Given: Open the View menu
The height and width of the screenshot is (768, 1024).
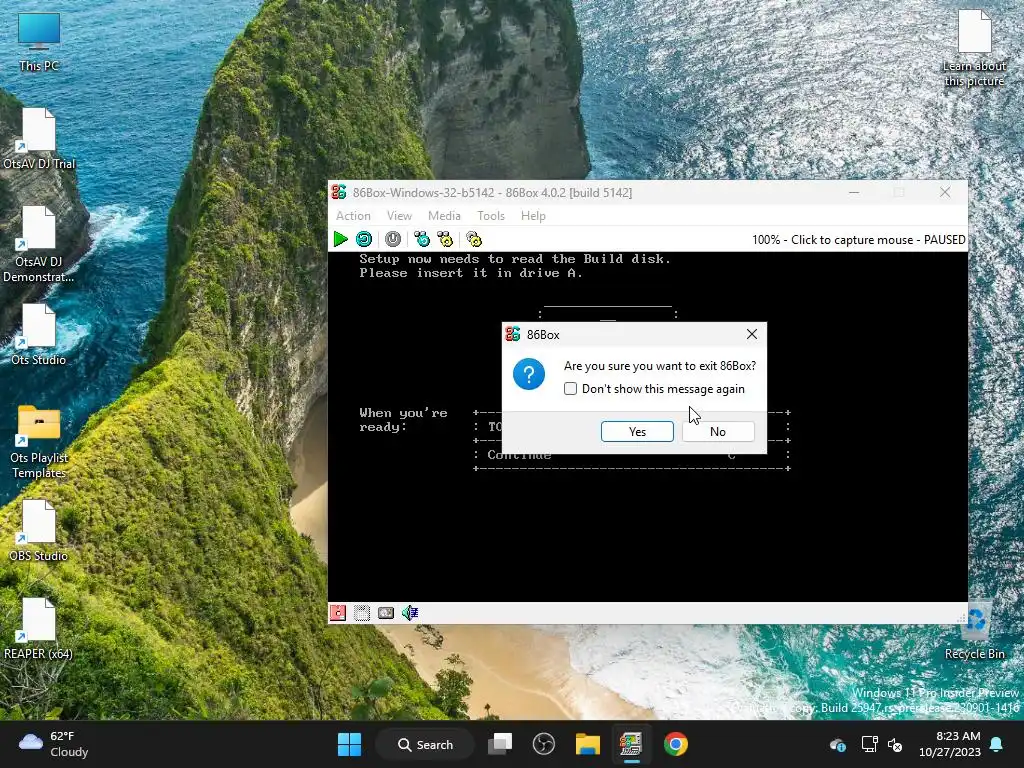Looking at the screenshot, I should point(399,216).
